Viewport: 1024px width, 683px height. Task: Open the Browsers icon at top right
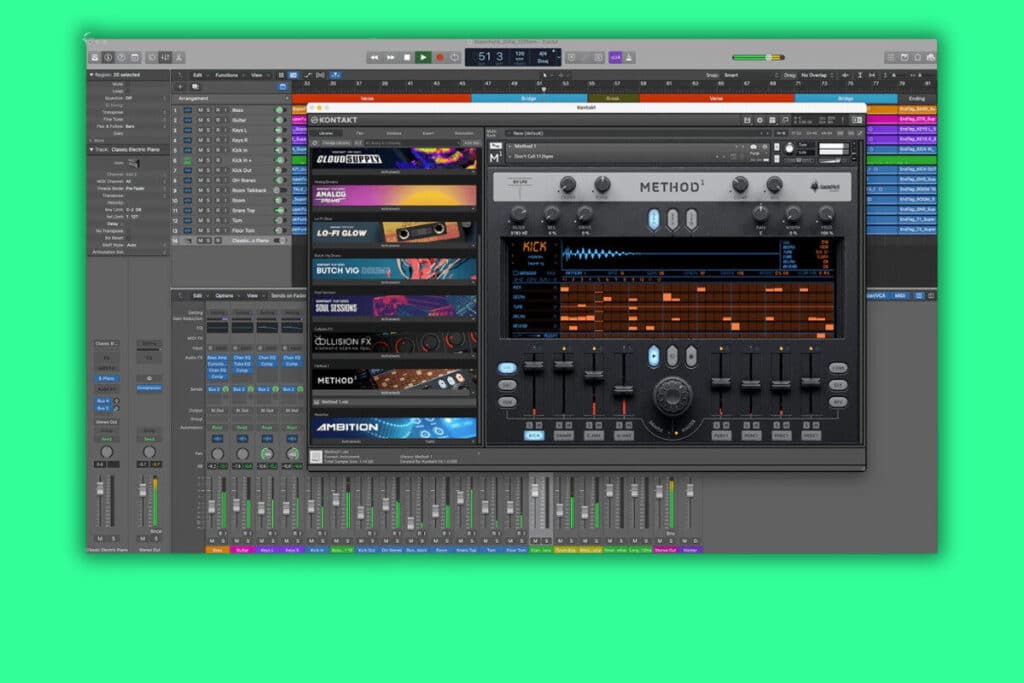pyautogui.click(x=930, y=57)
